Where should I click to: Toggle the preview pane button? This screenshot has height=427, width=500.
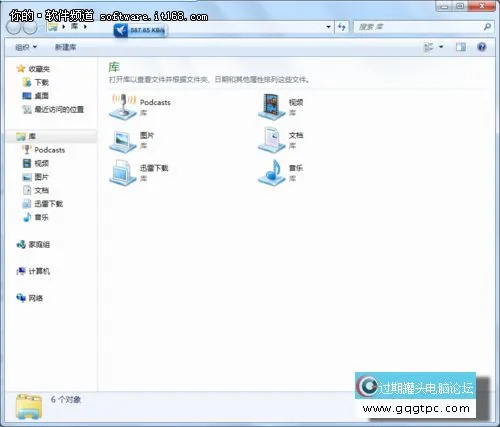(x=461, y=47)
